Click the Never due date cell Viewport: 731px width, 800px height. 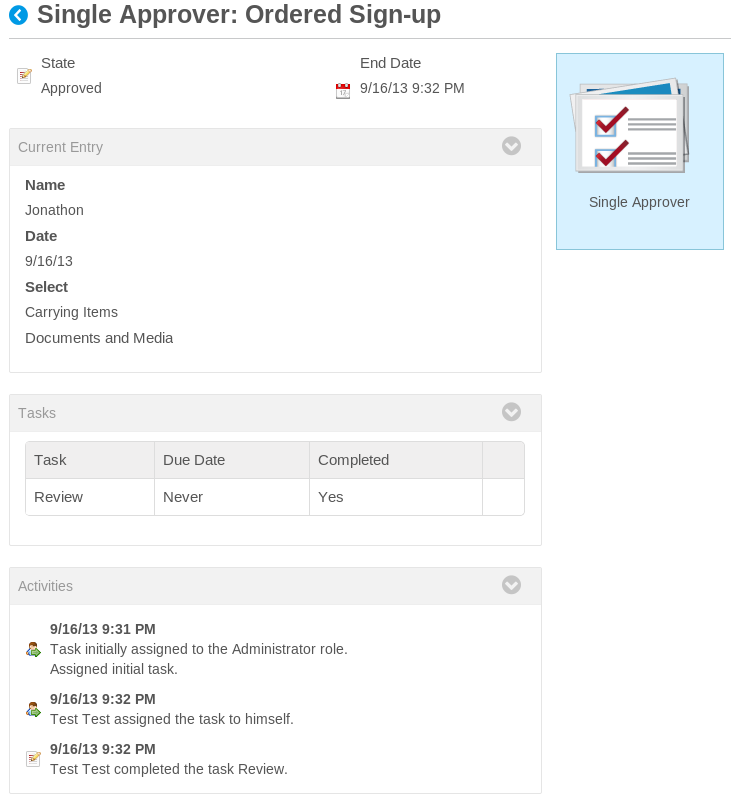[232, 497]
